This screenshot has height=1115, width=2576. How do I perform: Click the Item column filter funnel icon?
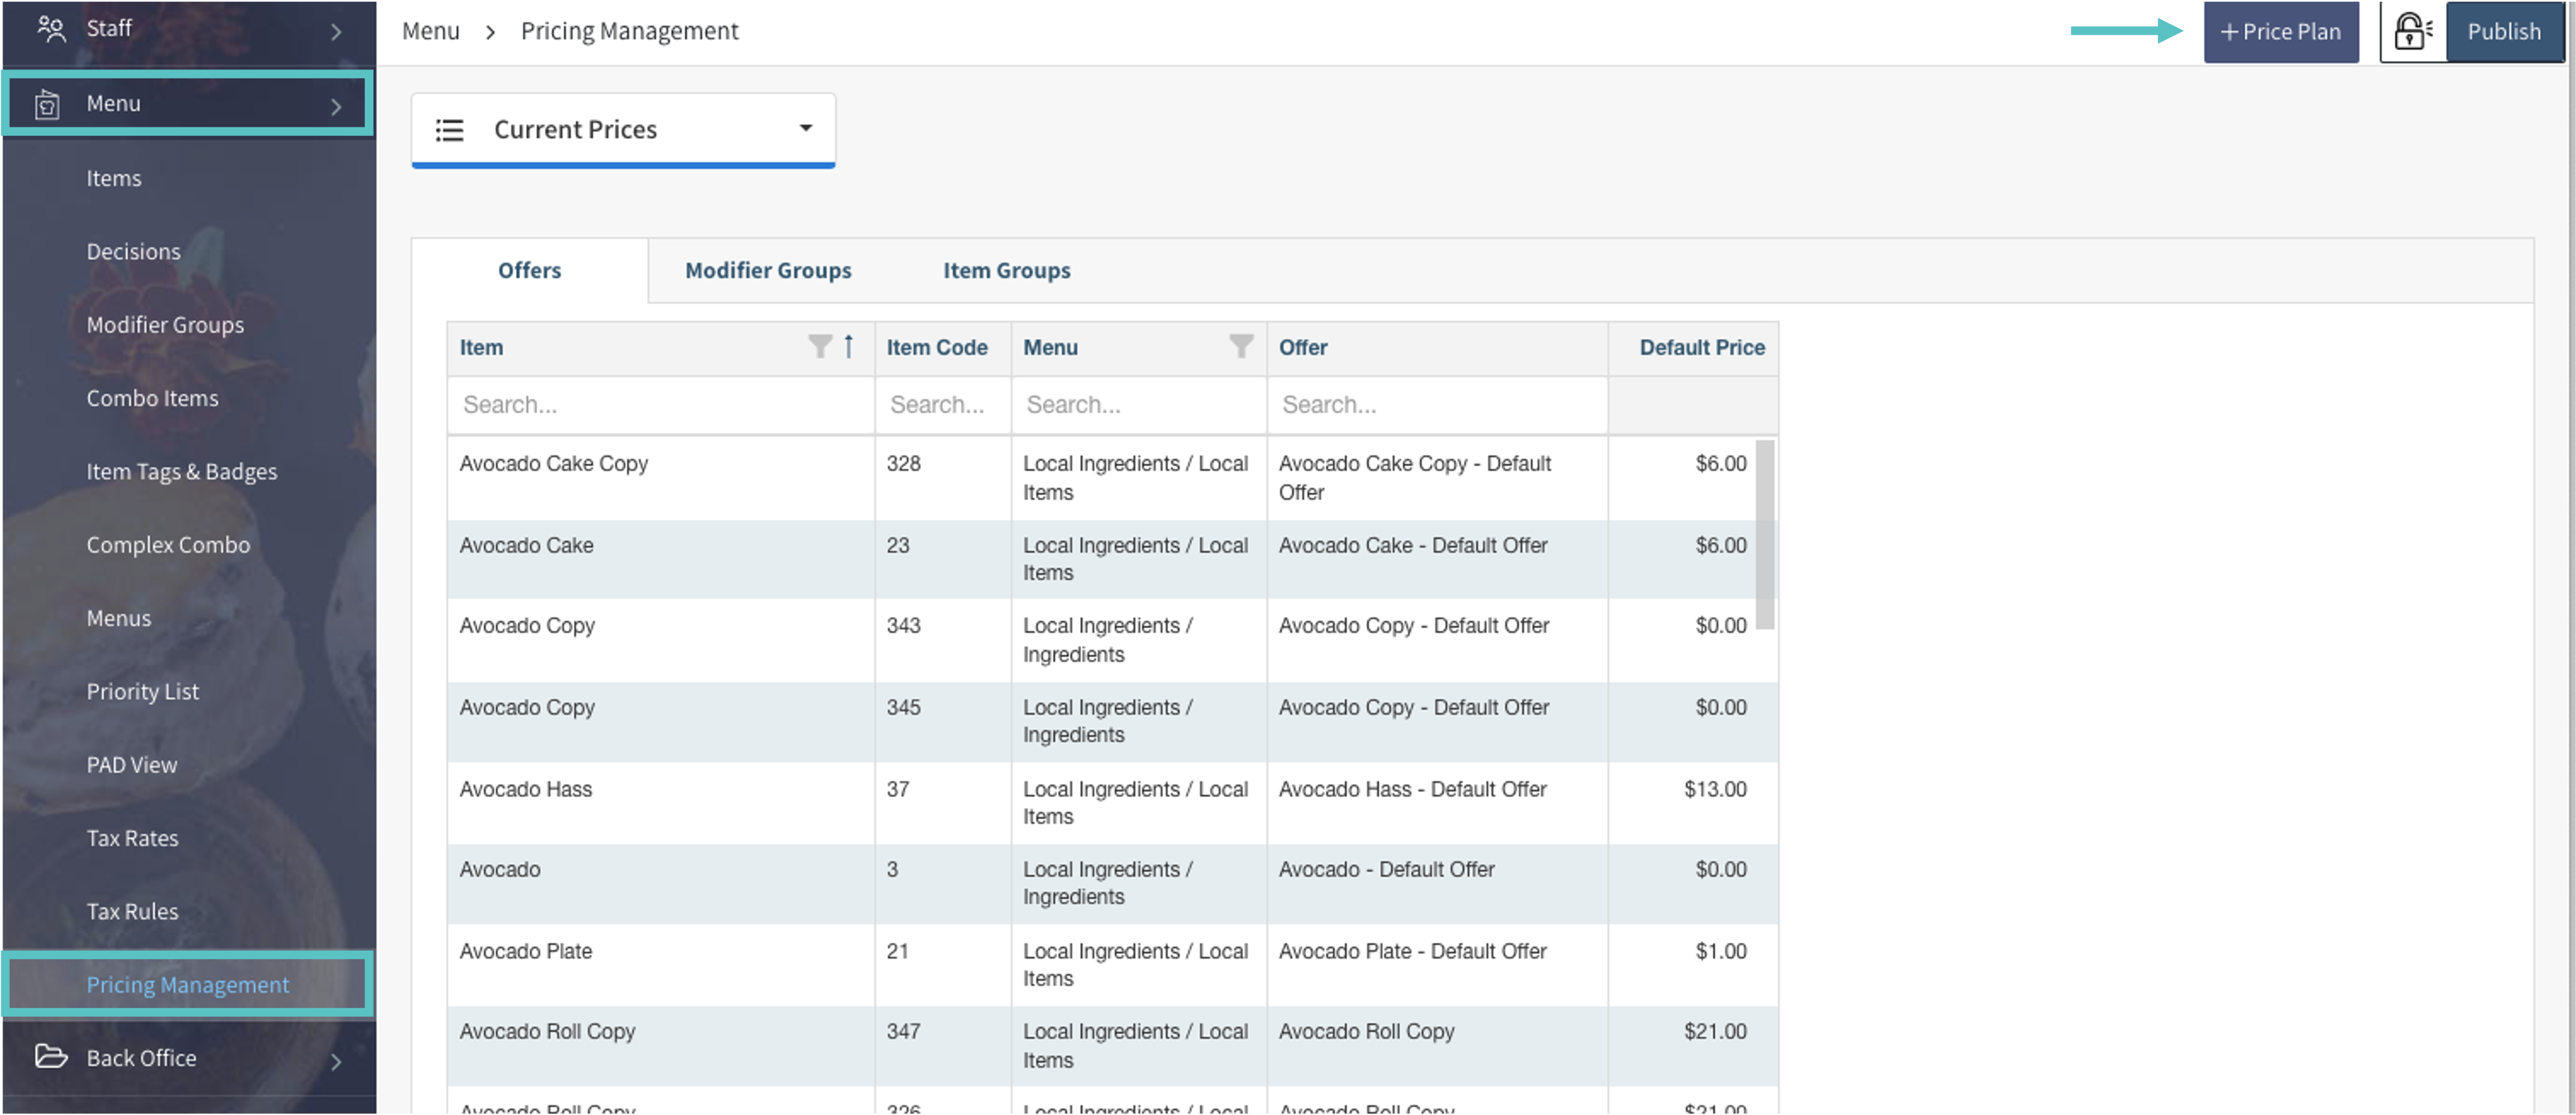(x=819, y=346)
